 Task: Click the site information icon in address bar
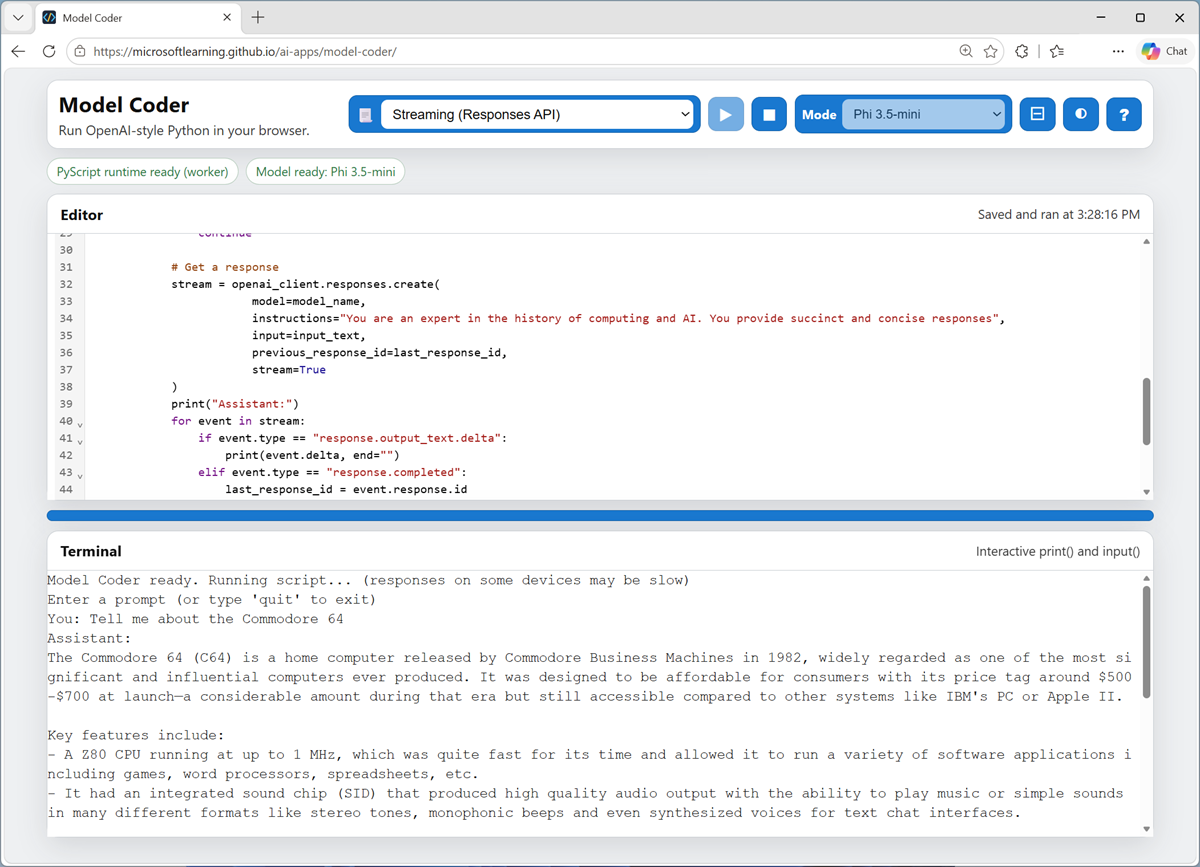click(x=81, y=51)
